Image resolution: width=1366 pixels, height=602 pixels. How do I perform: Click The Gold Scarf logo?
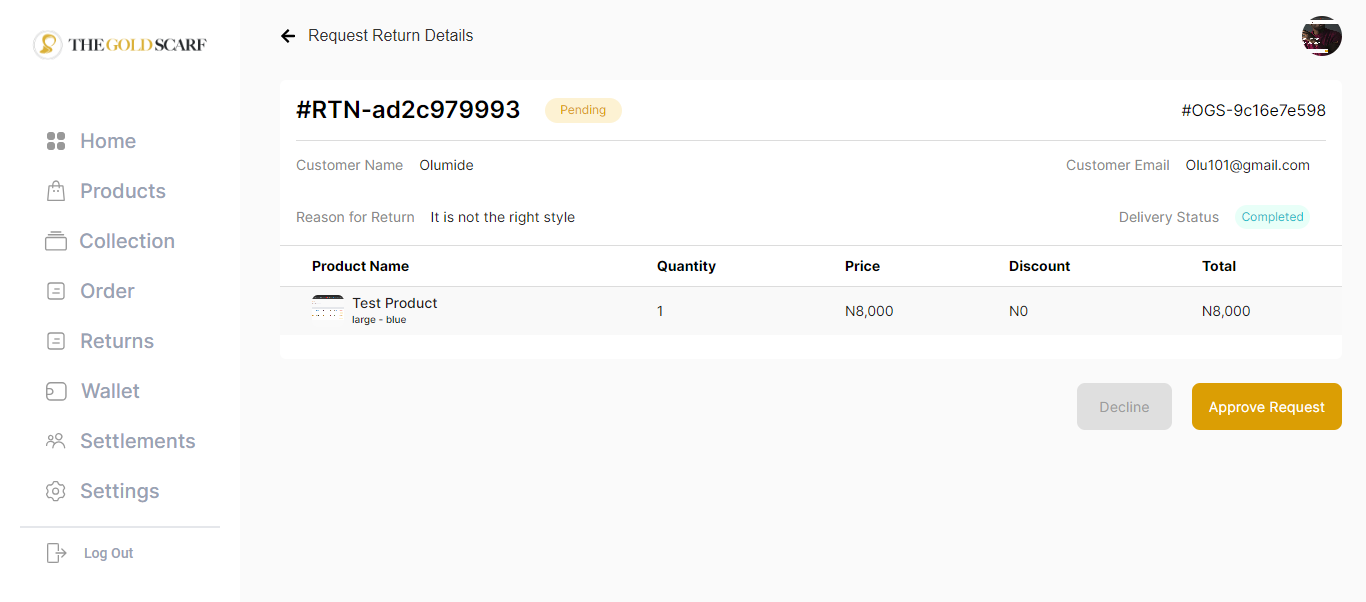pos(120,45)
